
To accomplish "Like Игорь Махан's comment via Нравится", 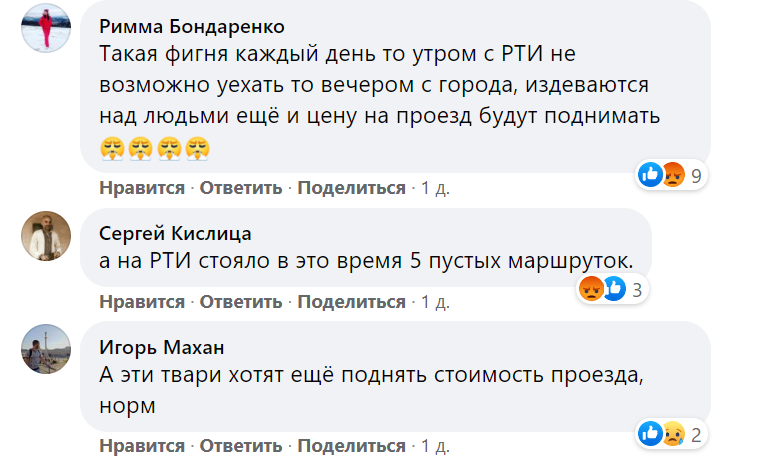I will pyautogui.click(x=142, y=445).
